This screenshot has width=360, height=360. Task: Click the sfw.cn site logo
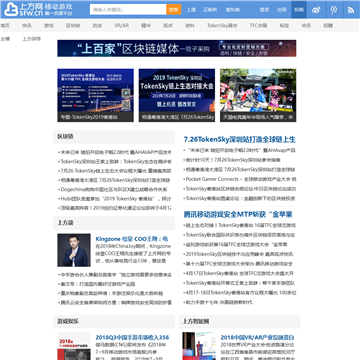37,9
